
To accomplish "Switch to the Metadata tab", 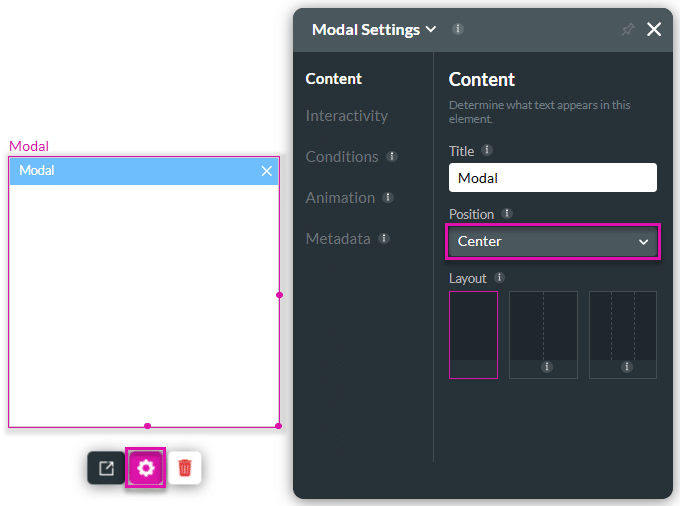I will (338, 238).
